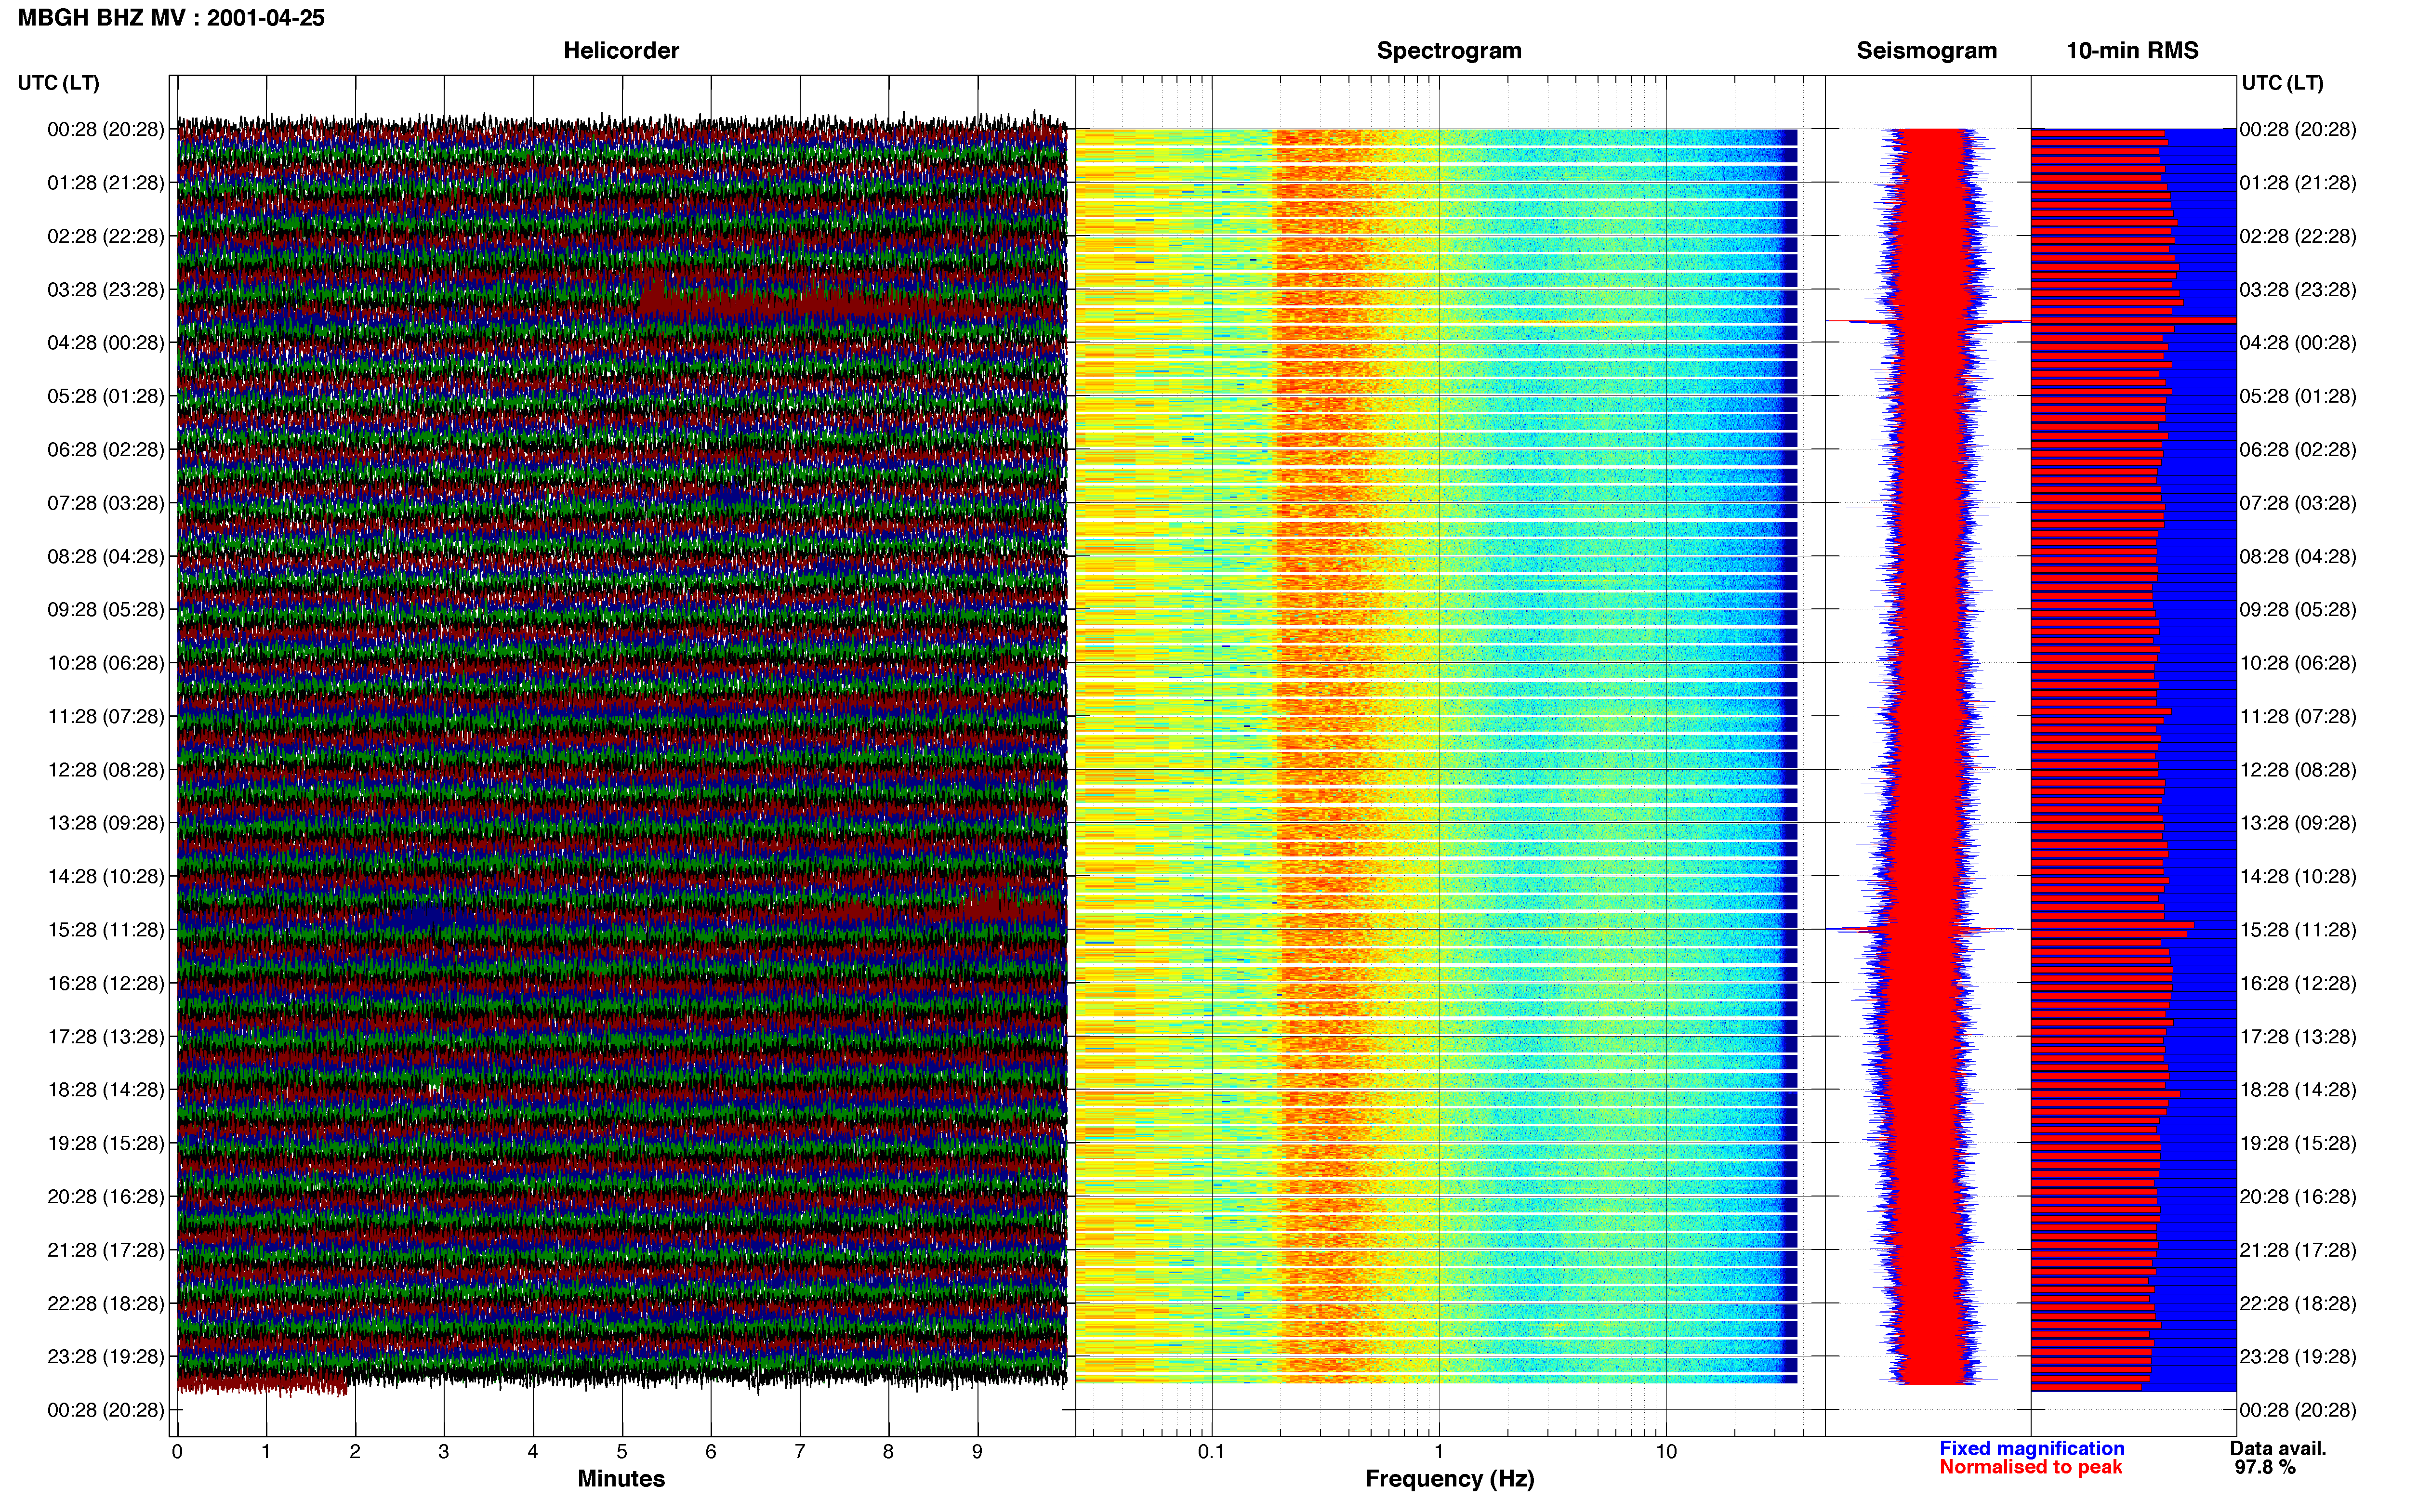Select the 'Helicorder' panel heading
The image size is (2418, 1512).
621,51
